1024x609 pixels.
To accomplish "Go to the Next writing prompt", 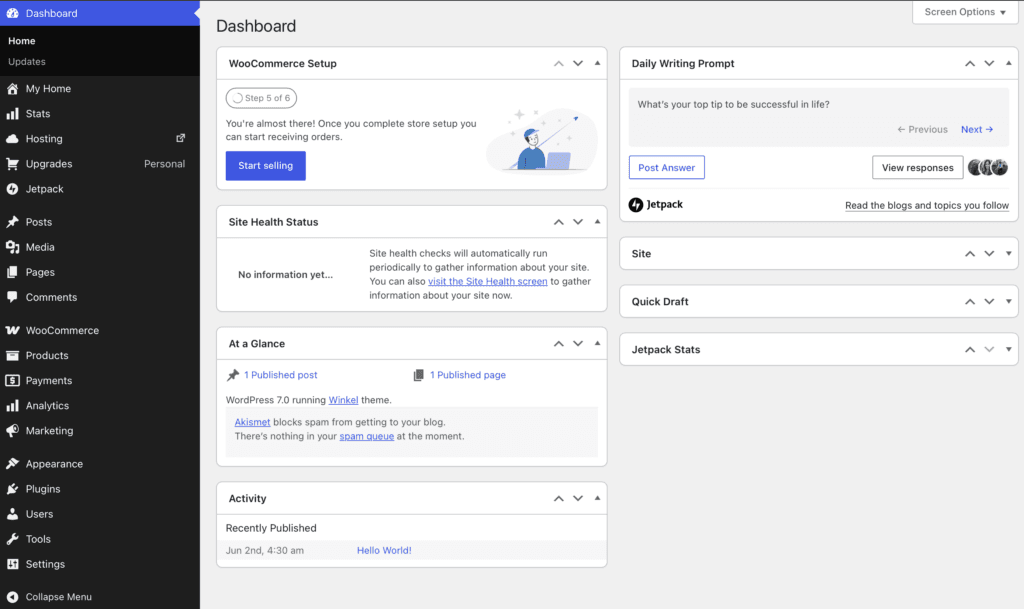I will pyautogui.click(x=977, y=129).
